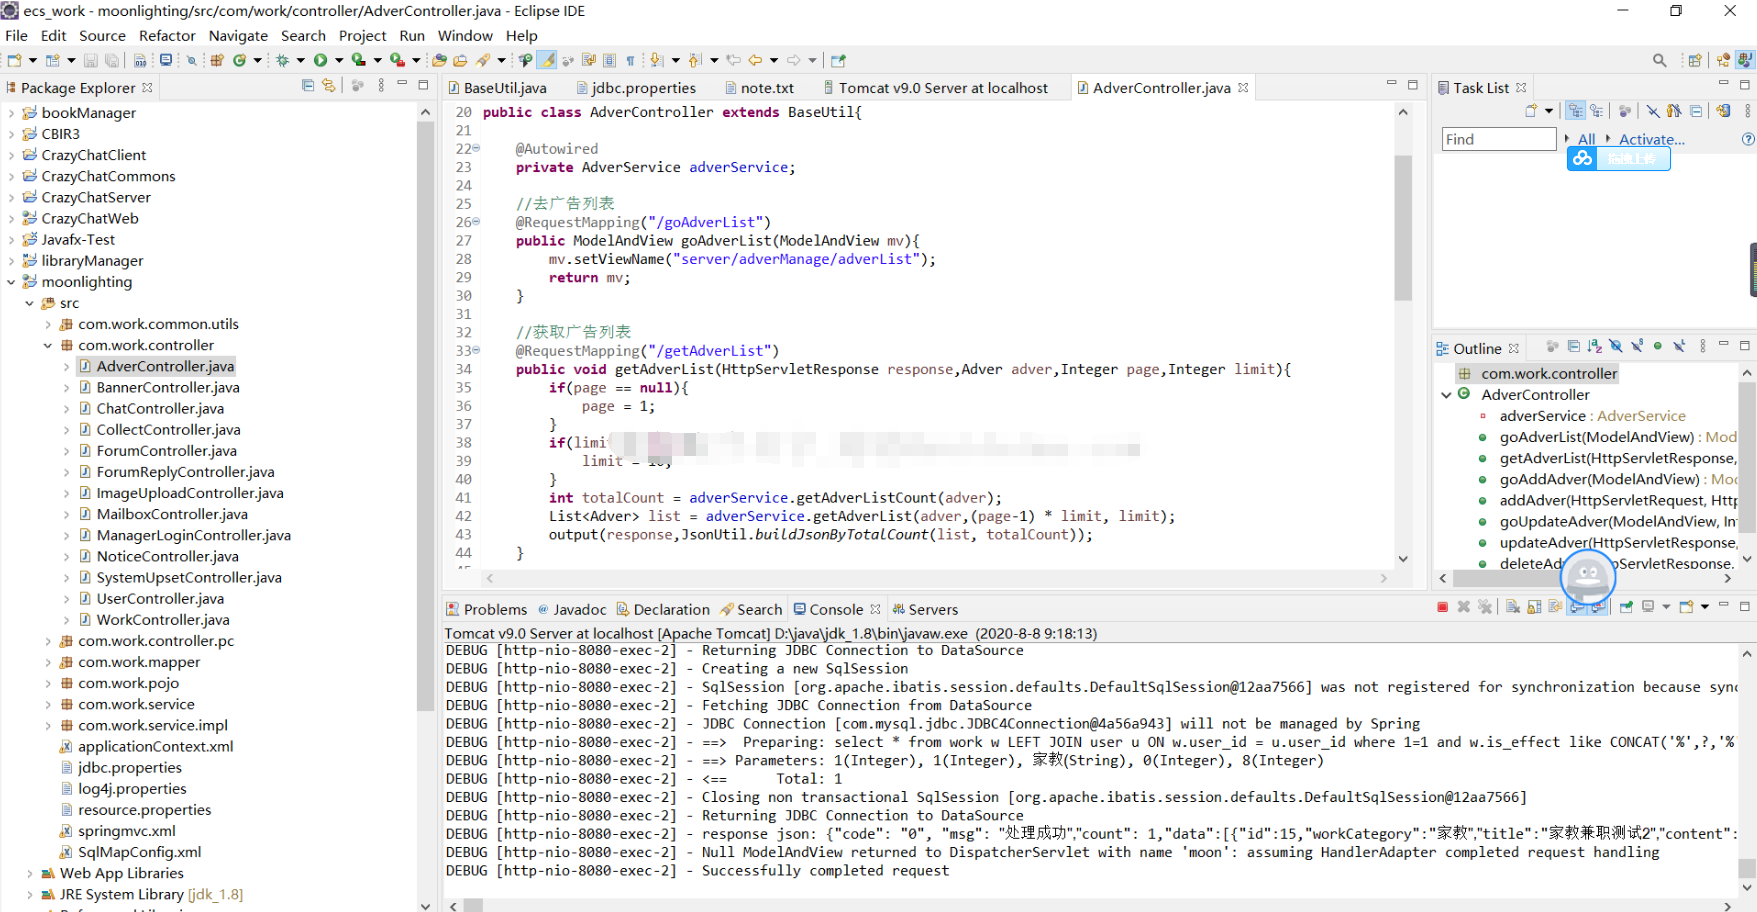Screen dimensions: 1757x912
Task: Open the toolbar Search magnifier icon
Action: click(1659, 60)
